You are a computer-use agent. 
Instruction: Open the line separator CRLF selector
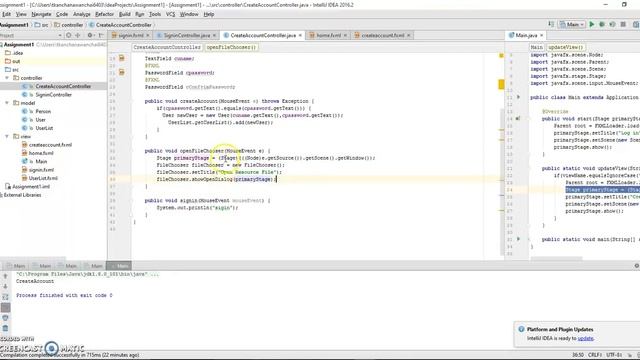click(594, 355)
